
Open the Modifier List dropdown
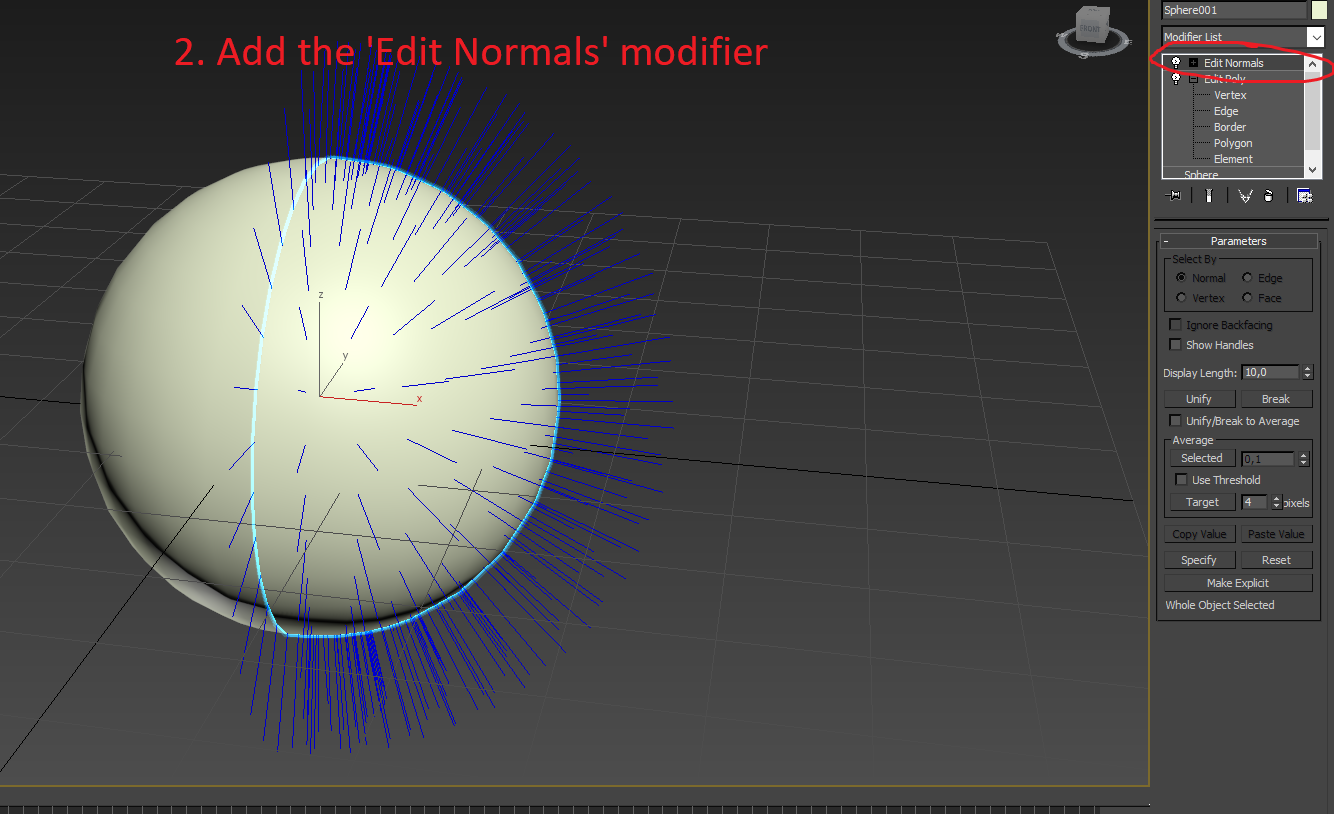coord(1316,37)
